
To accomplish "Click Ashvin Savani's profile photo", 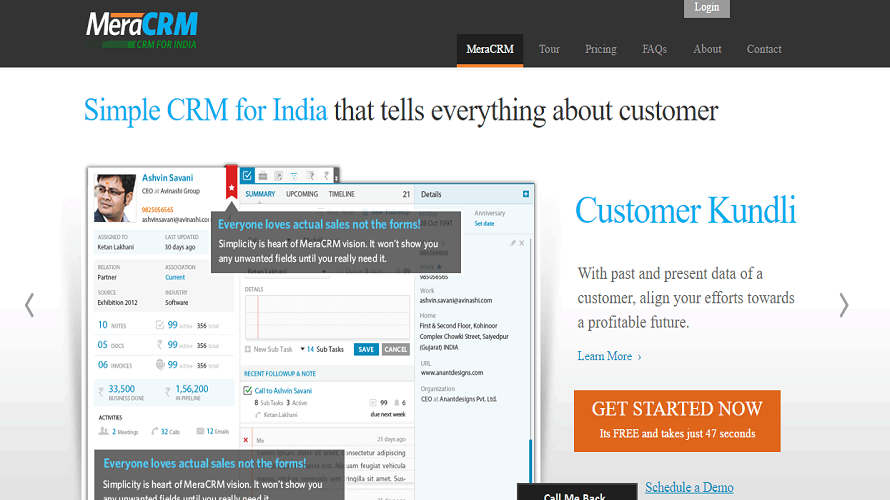I will (x=115, y=198).
